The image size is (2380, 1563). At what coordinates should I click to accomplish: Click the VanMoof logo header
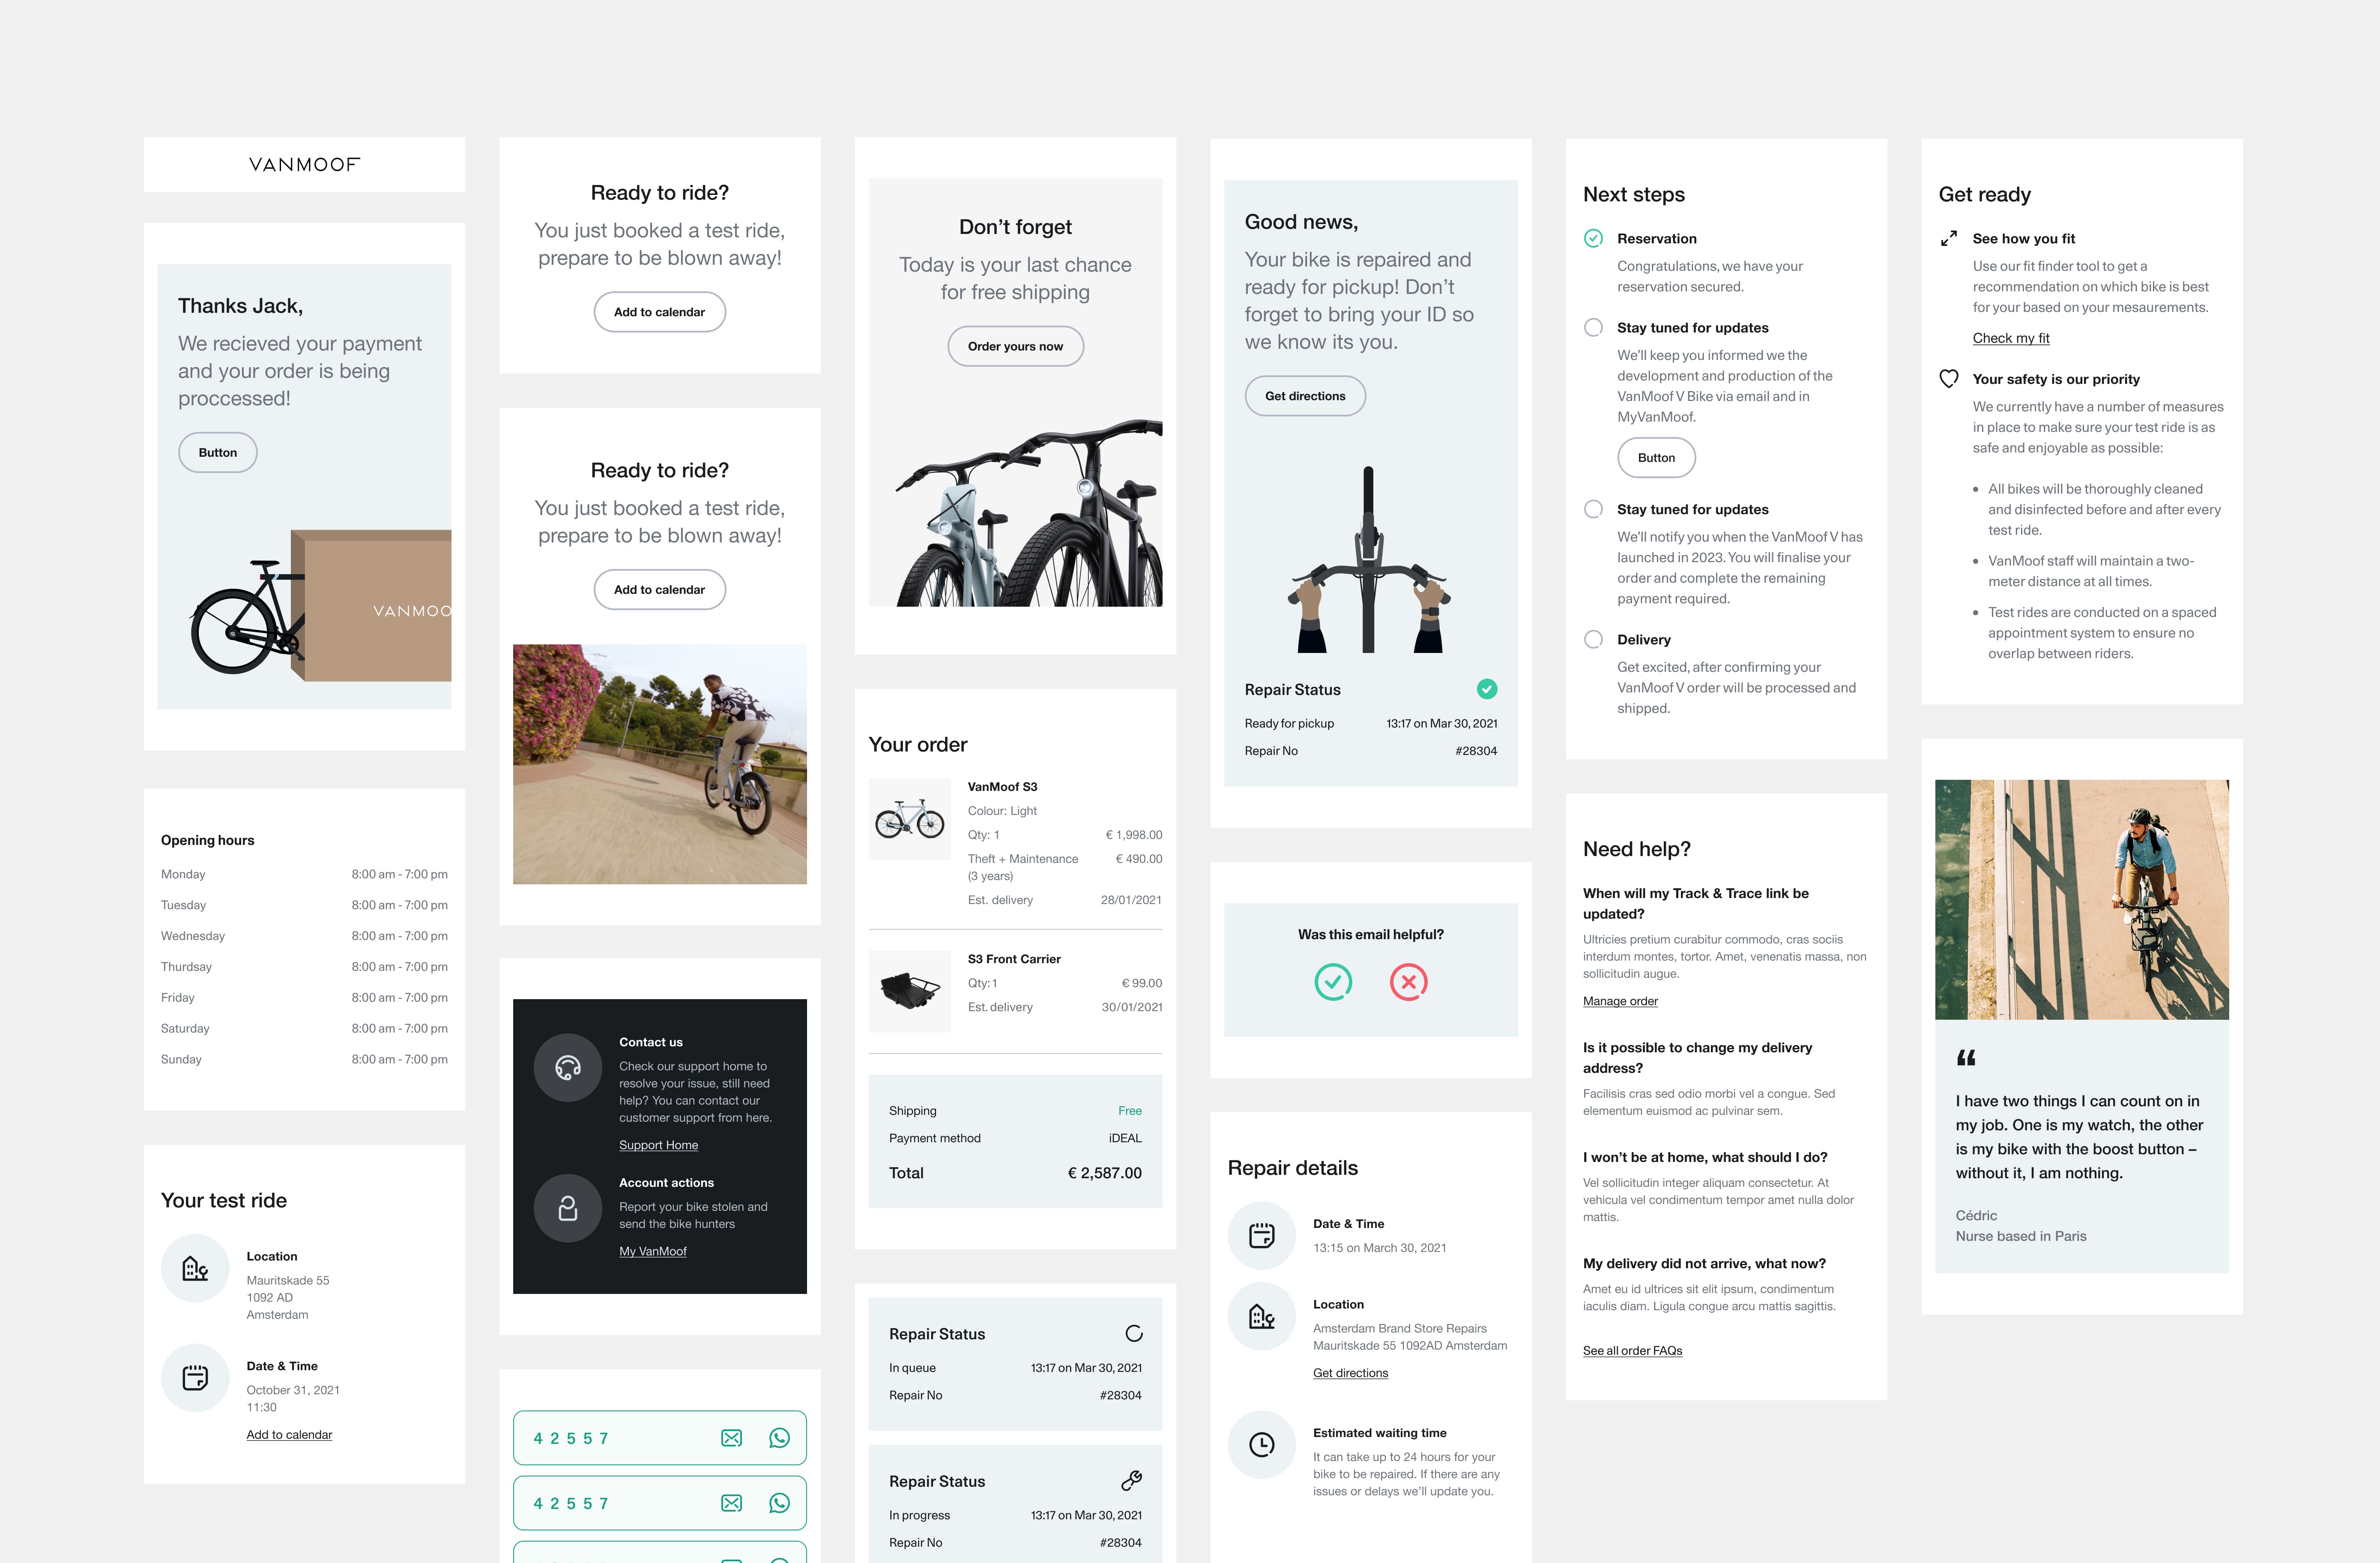click(x=304, y=164)
